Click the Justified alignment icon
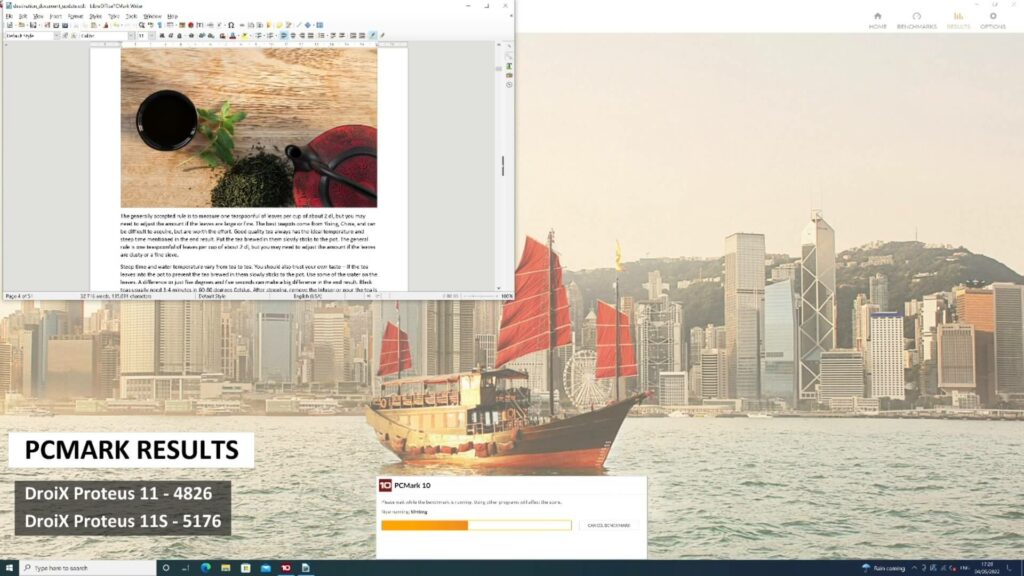 (311, 36)
